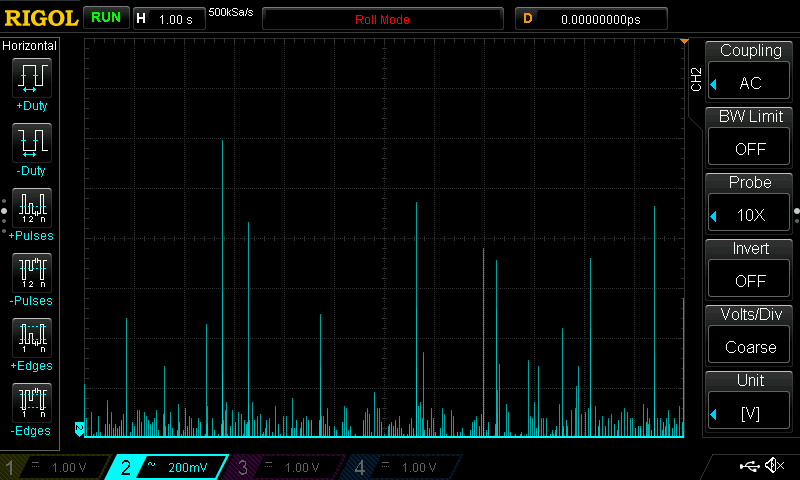
Task: Select channel 1 tab at 1.00 V
Action: point(56,467)
